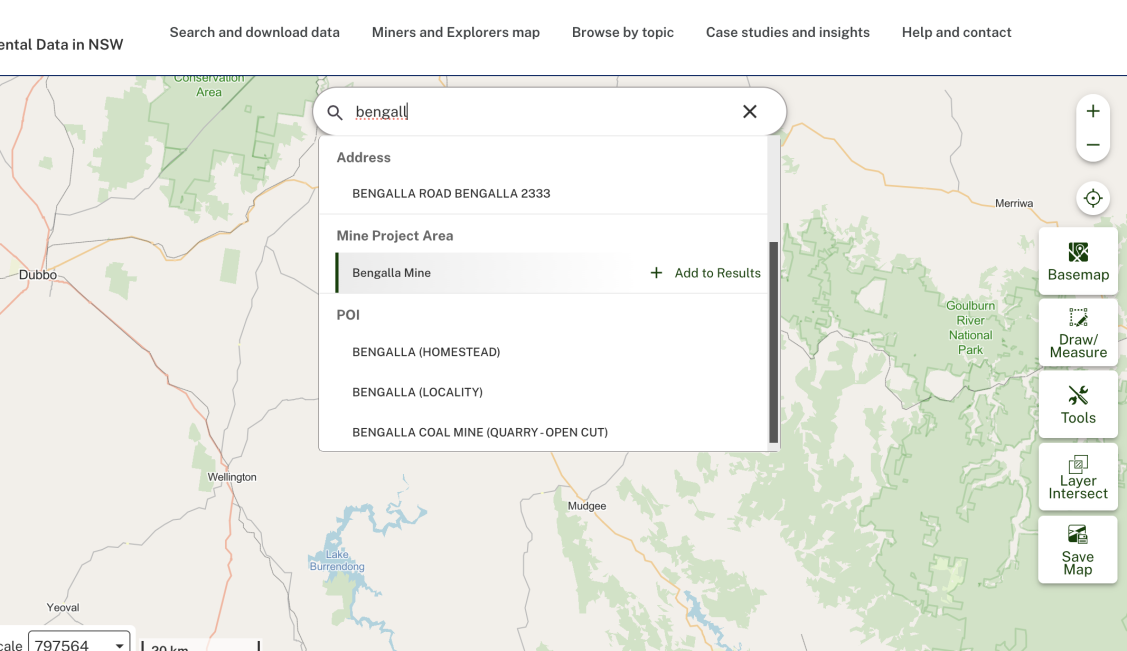The width and height of the screenshot is (1127, 651).
Task: Open Help and contact
Action: coord(957,32)
